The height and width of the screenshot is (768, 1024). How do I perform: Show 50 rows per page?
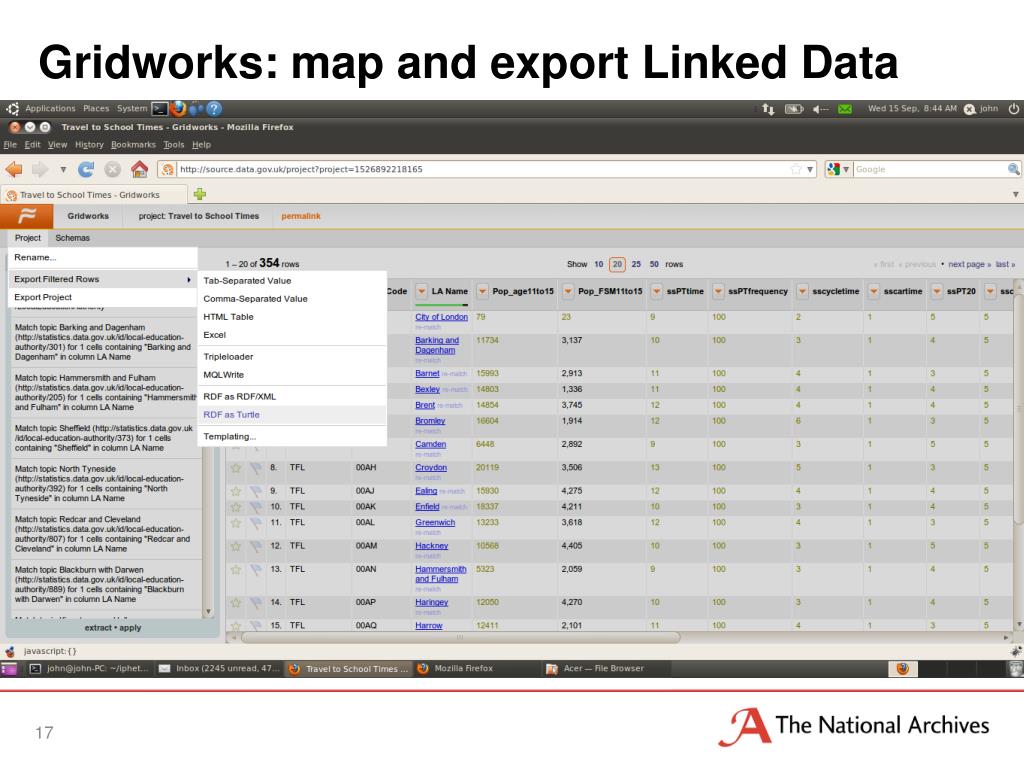[x=654, y=264]
